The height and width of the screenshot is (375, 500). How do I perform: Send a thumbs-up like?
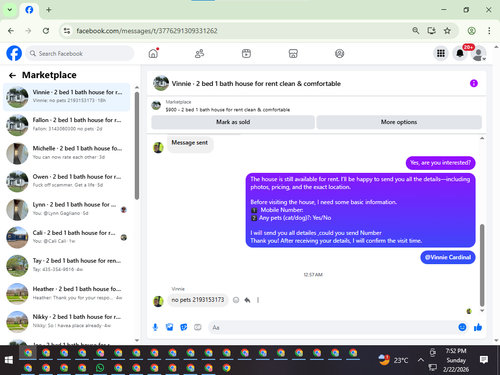478,327
